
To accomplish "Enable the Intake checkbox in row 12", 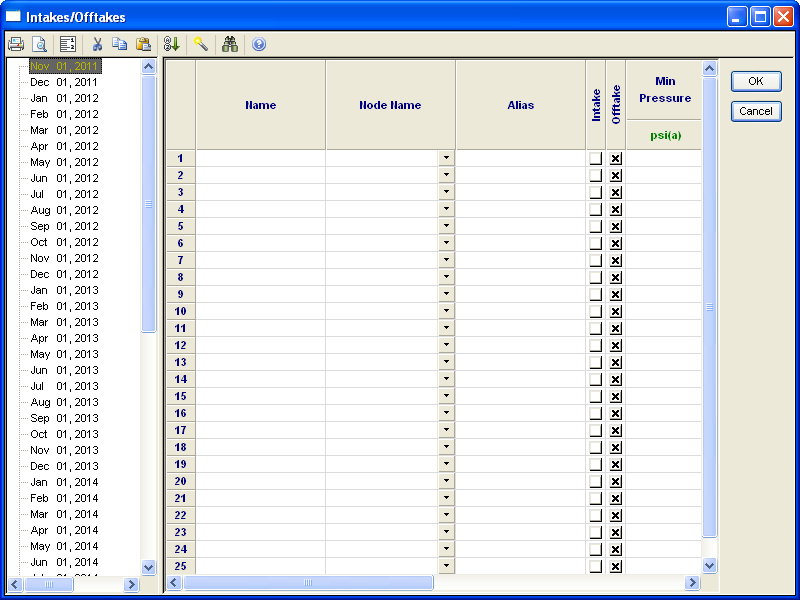I will pos(596,345).
